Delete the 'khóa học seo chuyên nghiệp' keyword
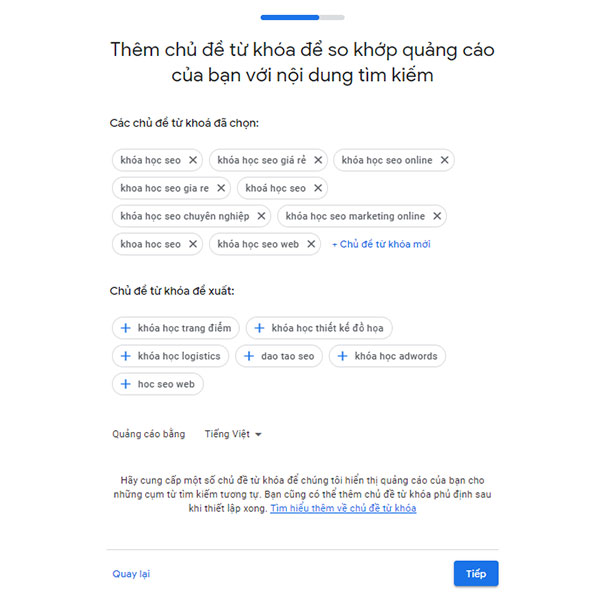The height and width of the screenshot is (600, 600). click(261, 216)
